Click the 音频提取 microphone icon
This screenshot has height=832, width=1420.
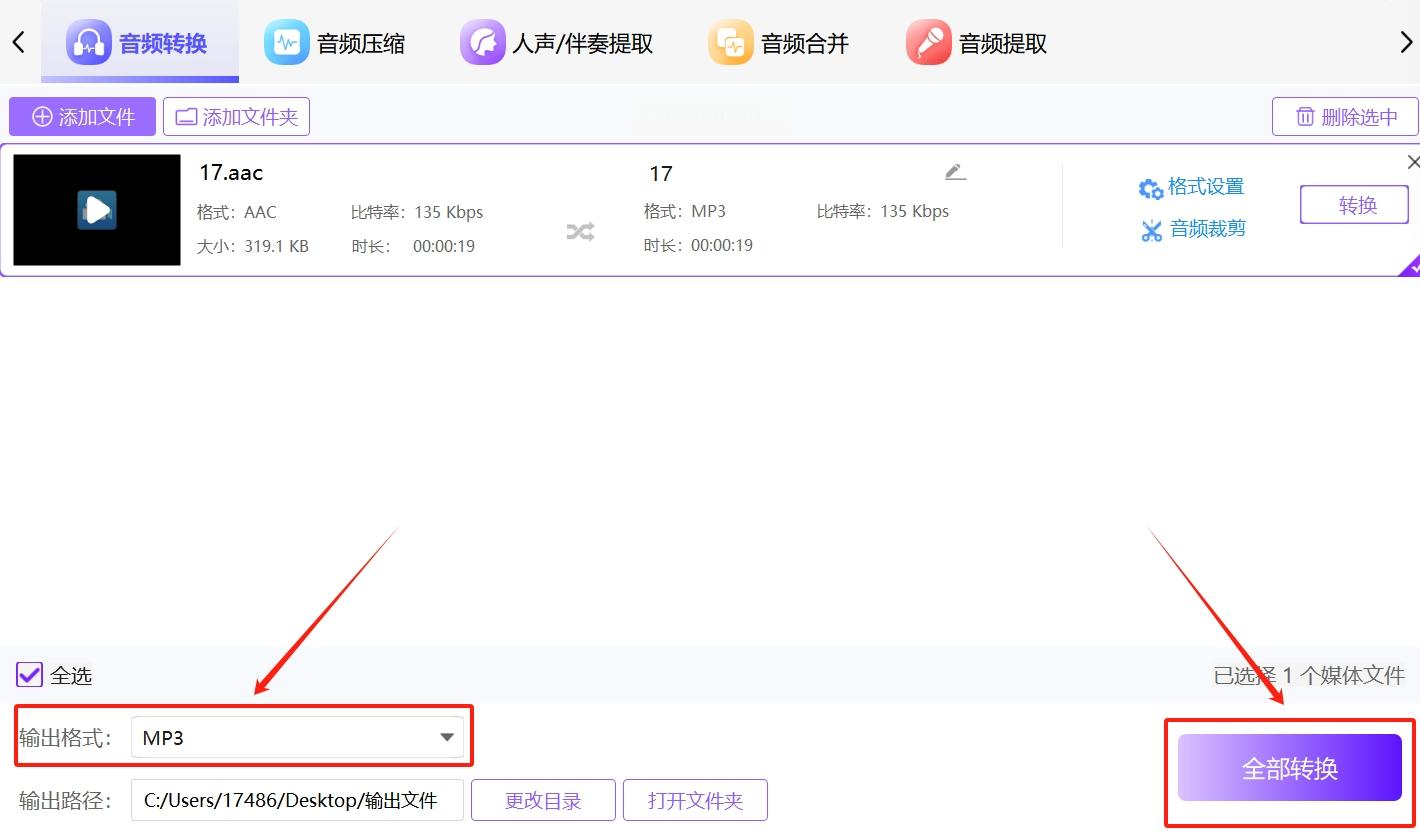929,43
